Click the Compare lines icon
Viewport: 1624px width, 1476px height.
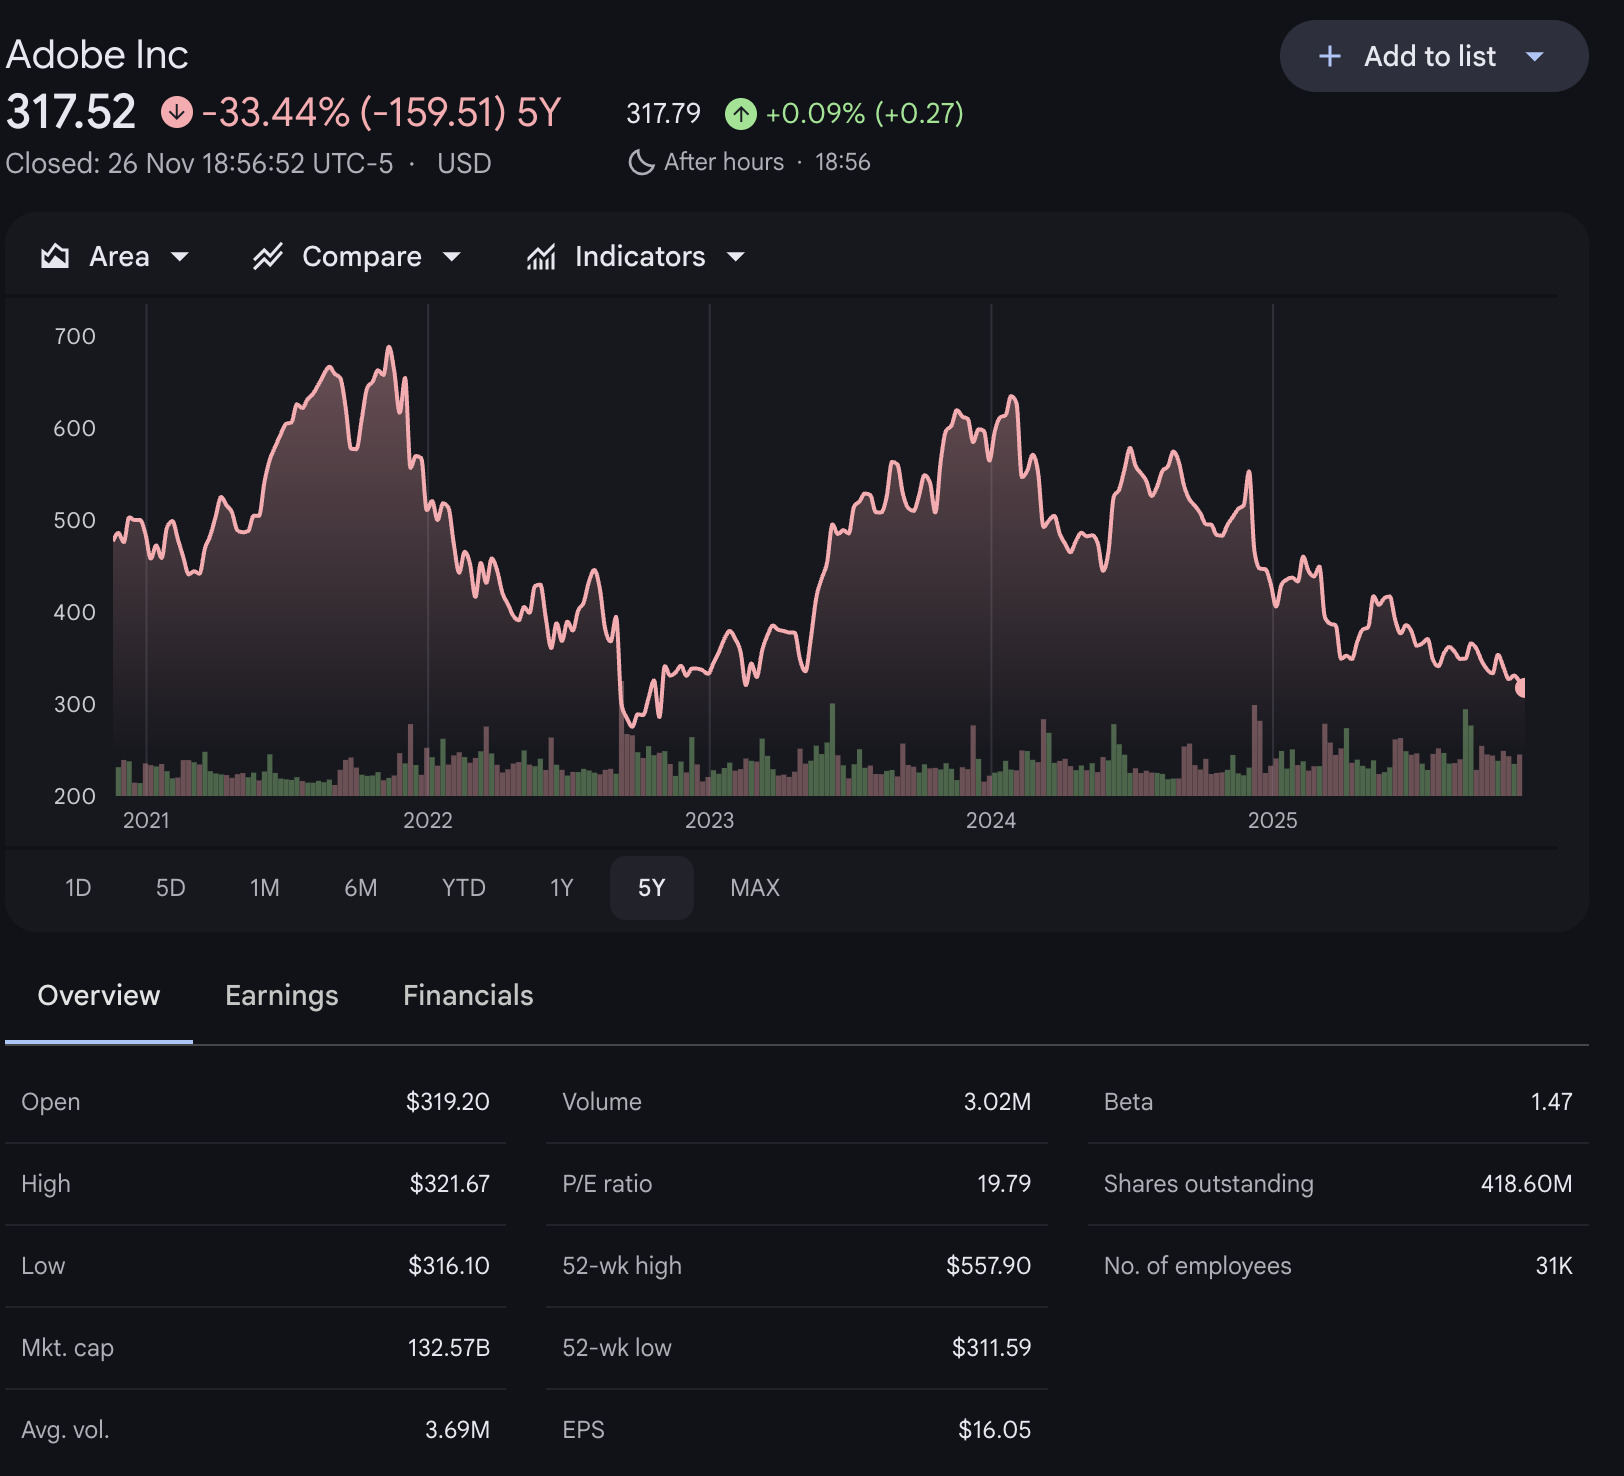pos(268,257)
